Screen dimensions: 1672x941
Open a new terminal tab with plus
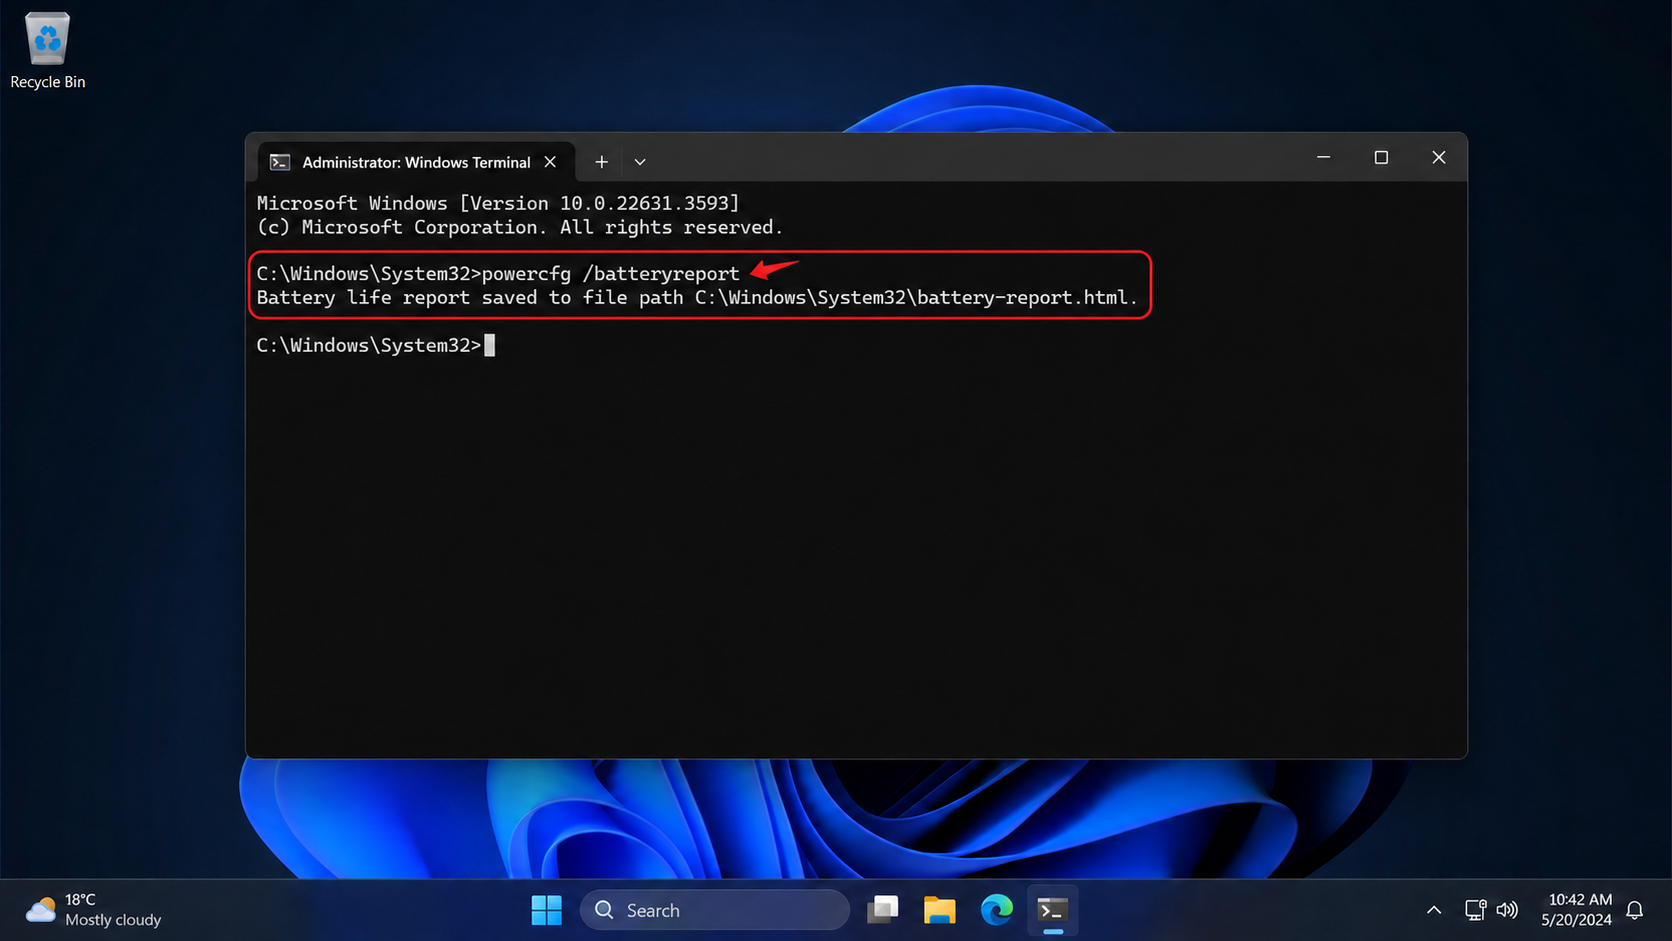(x=601, y=162)
